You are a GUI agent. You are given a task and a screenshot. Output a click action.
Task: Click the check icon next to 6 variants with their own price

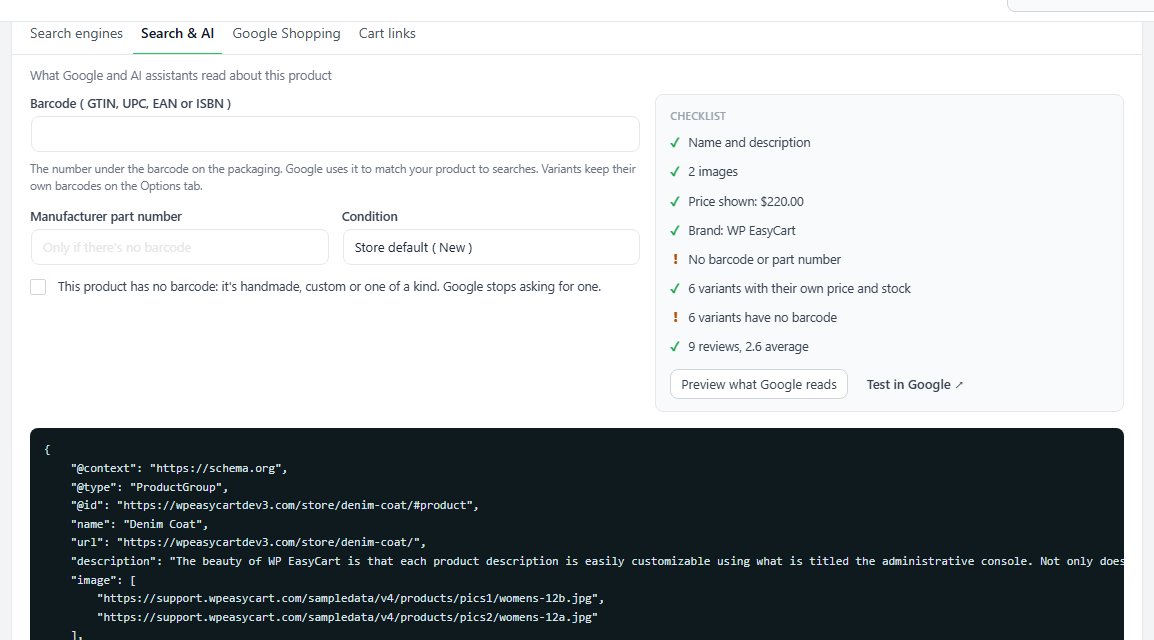(675, 289)
